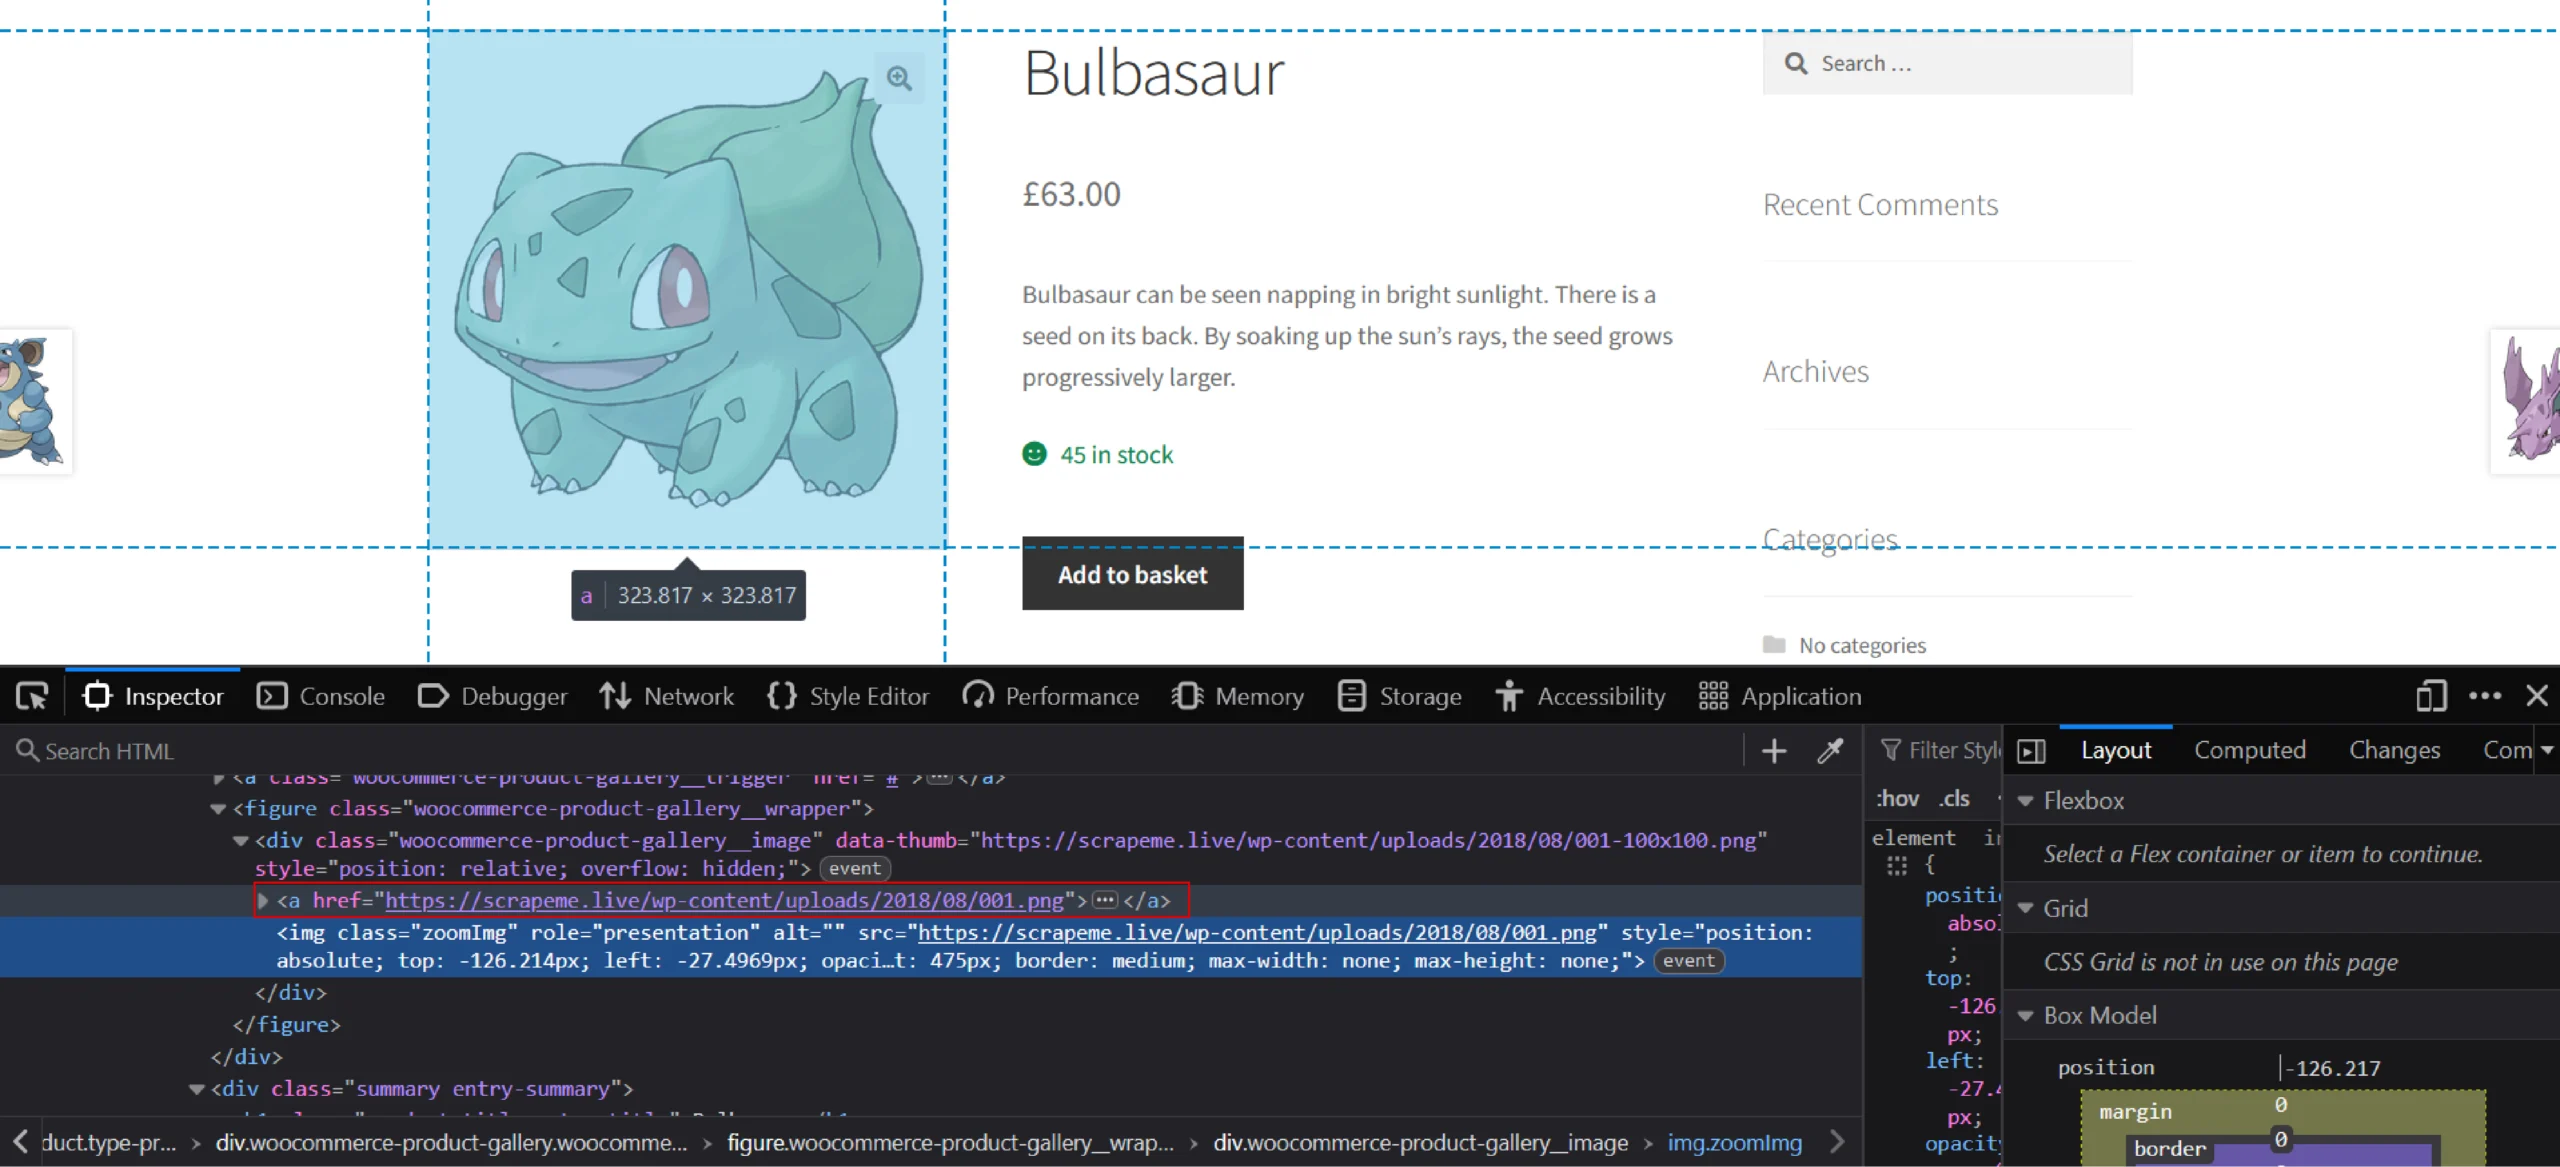Viewport: 2560px width, 1167px height.
Task: Open the zoomImg src URL link
Action: click(1257, 932)
